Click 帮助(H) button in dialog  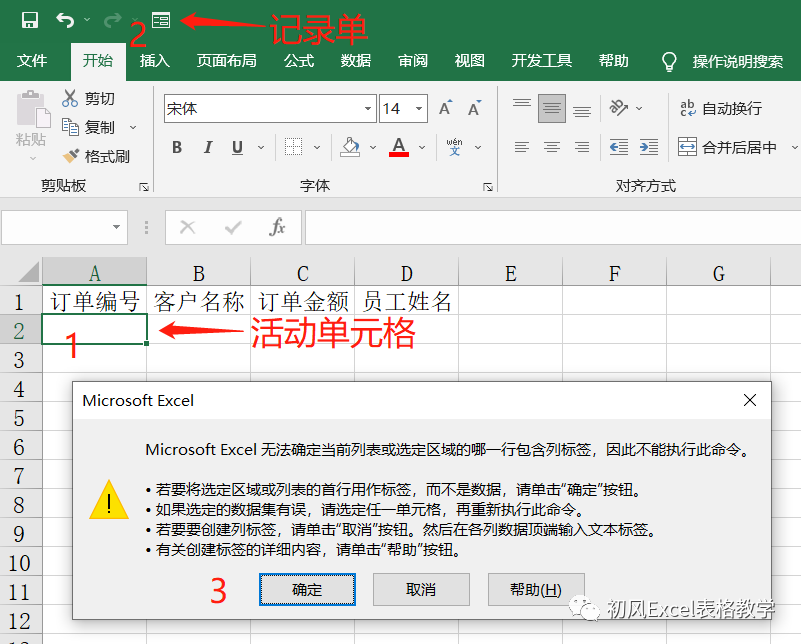(536, 589)
